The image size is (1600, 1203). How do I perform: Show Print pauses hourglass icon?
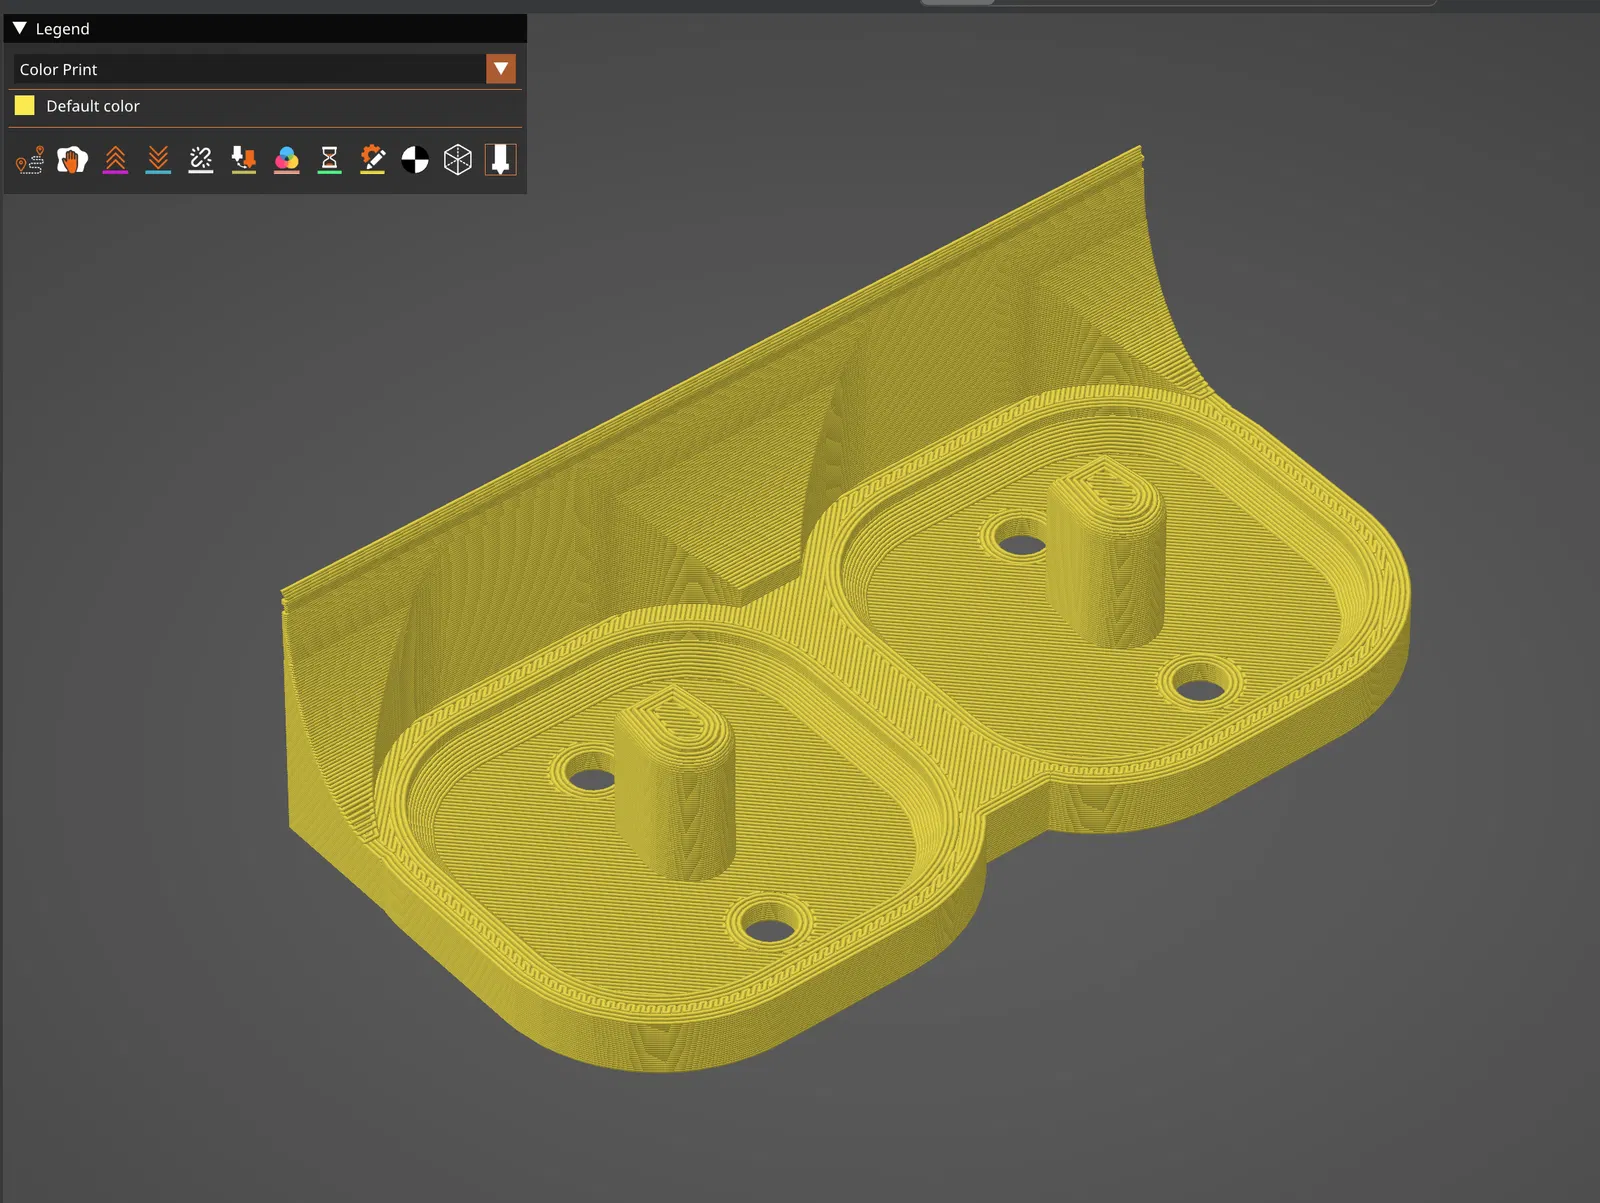click(329, 160)
